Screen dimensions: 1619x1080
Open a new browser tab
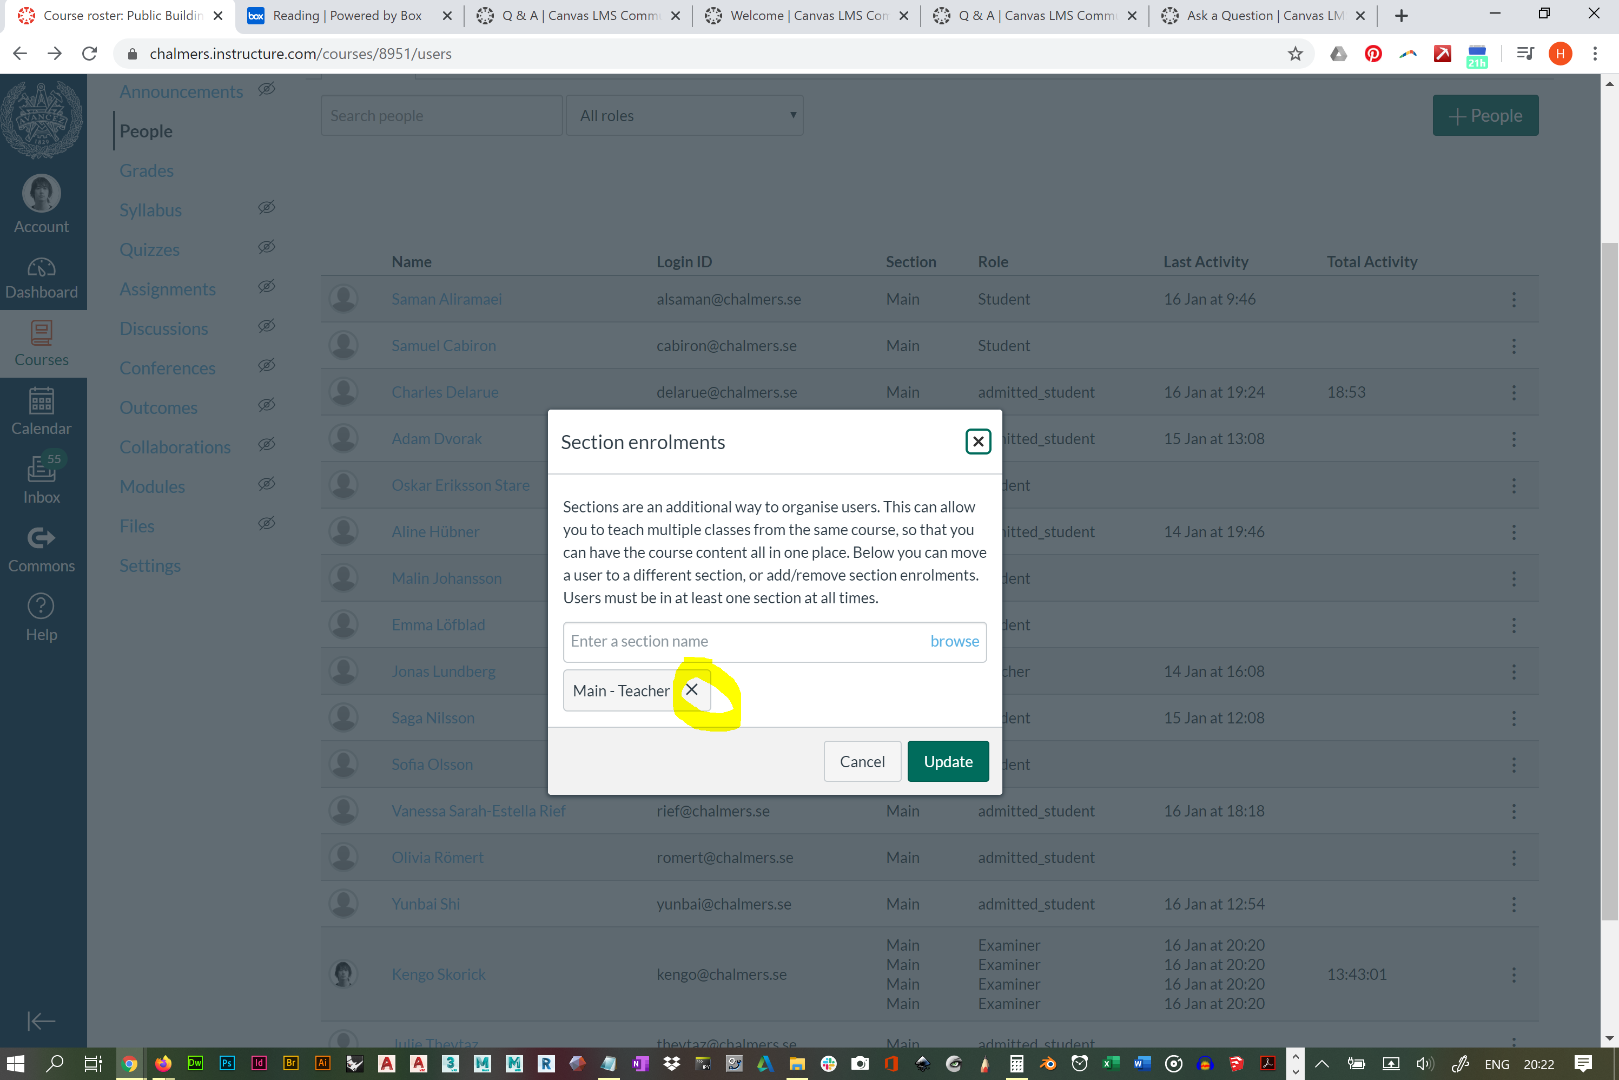(x=1402, y=16)
